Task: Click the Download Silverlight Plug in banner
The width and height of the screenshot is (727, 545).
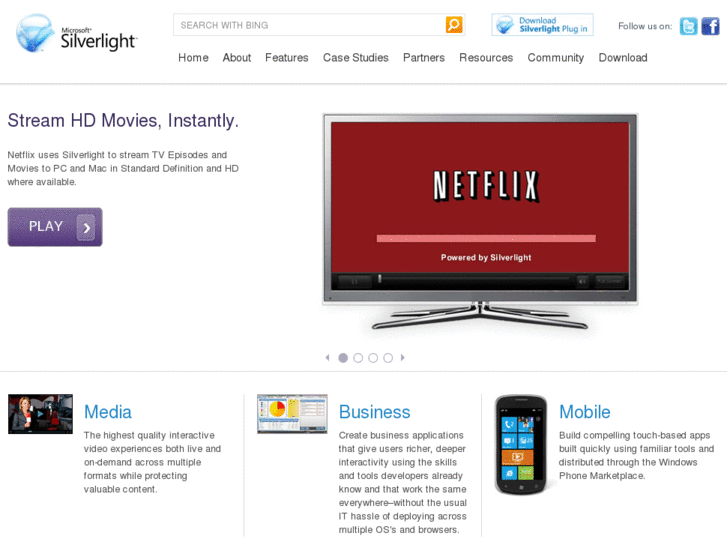Action: coord(542,25)
